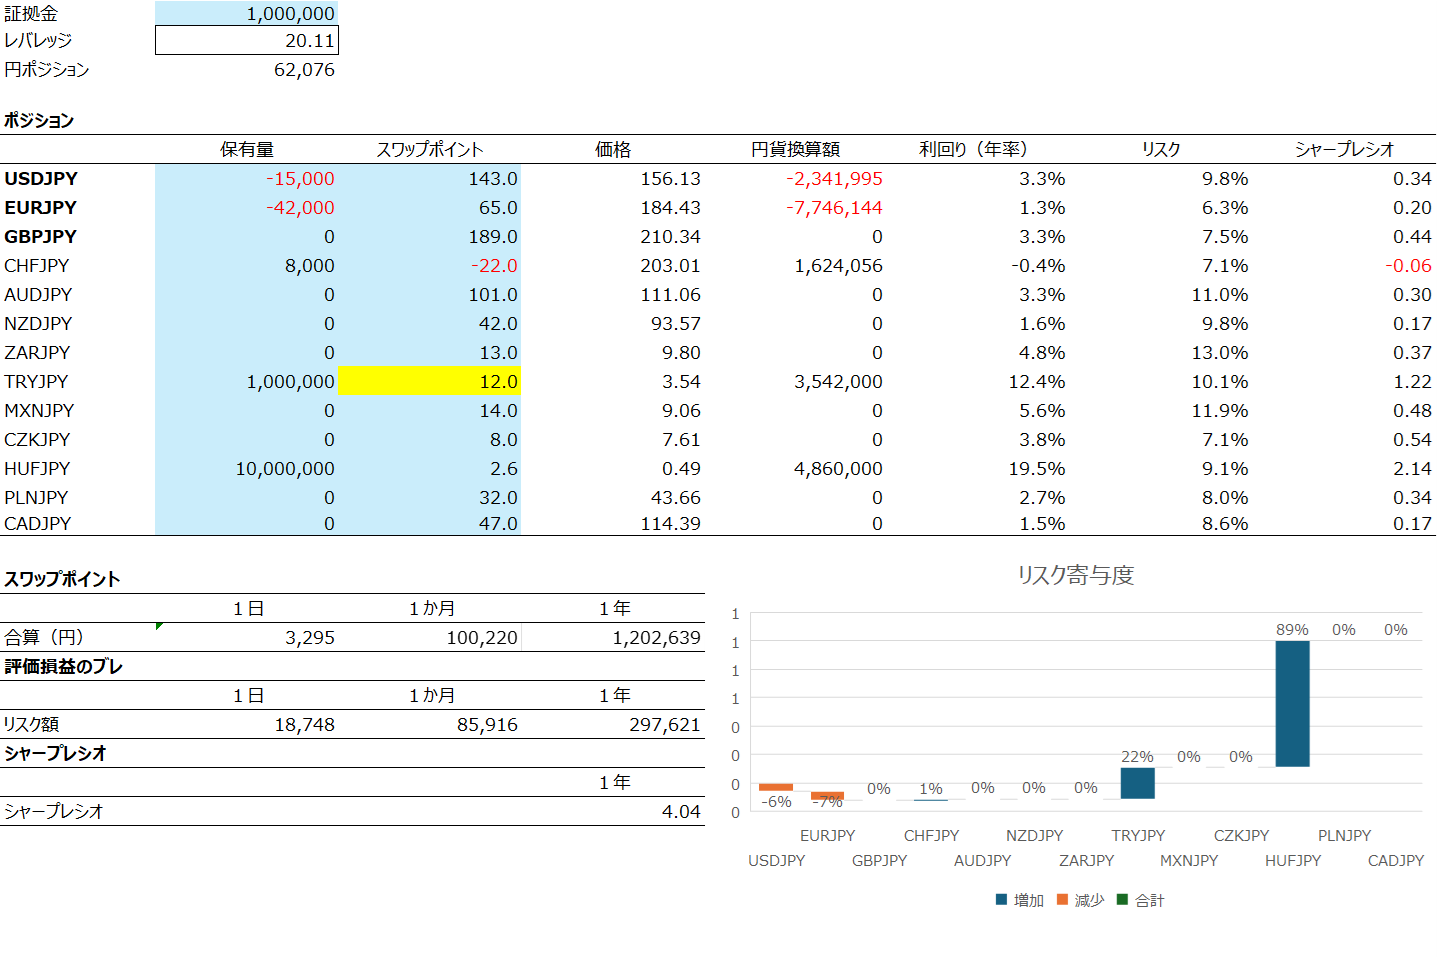The height and width of the screenshot is (958, 1437).
Task: Click the orange 減少 legend marker
Action: click(1062, 900)
